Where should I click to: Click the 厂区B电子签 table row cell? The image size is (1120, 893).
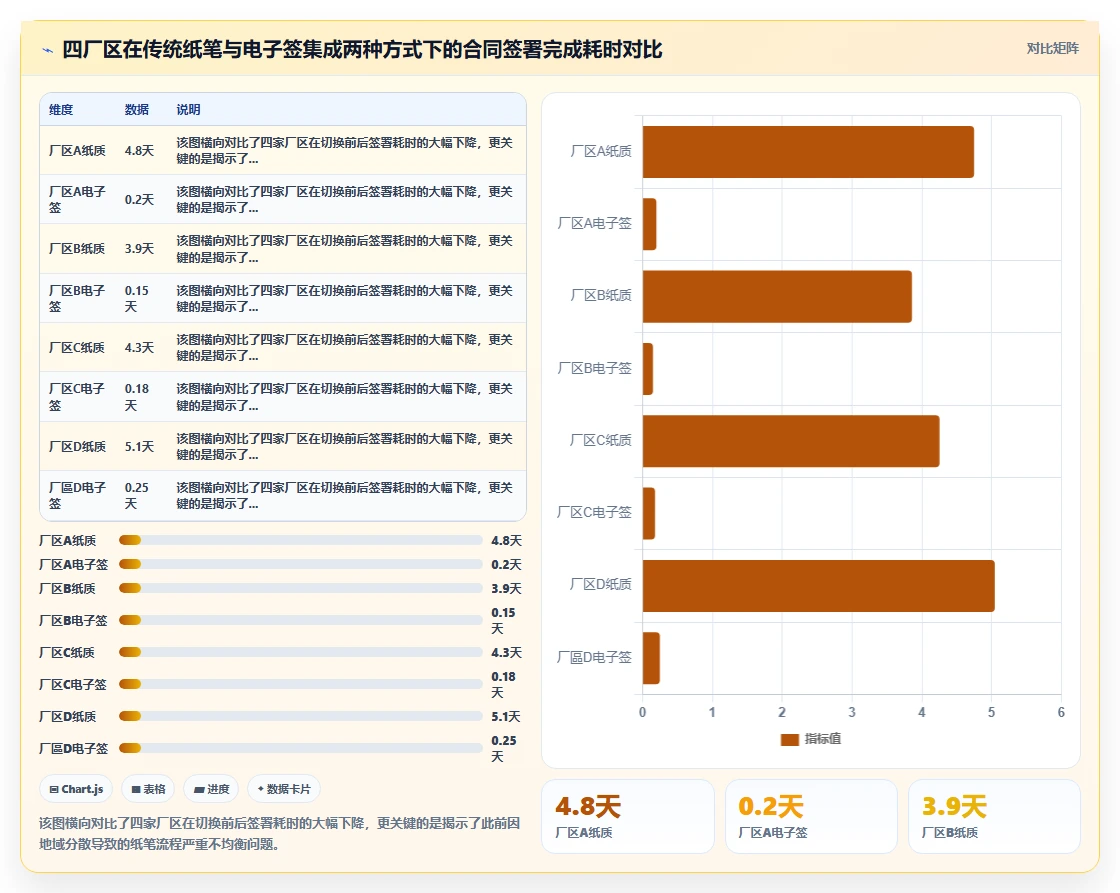(77, 298)
